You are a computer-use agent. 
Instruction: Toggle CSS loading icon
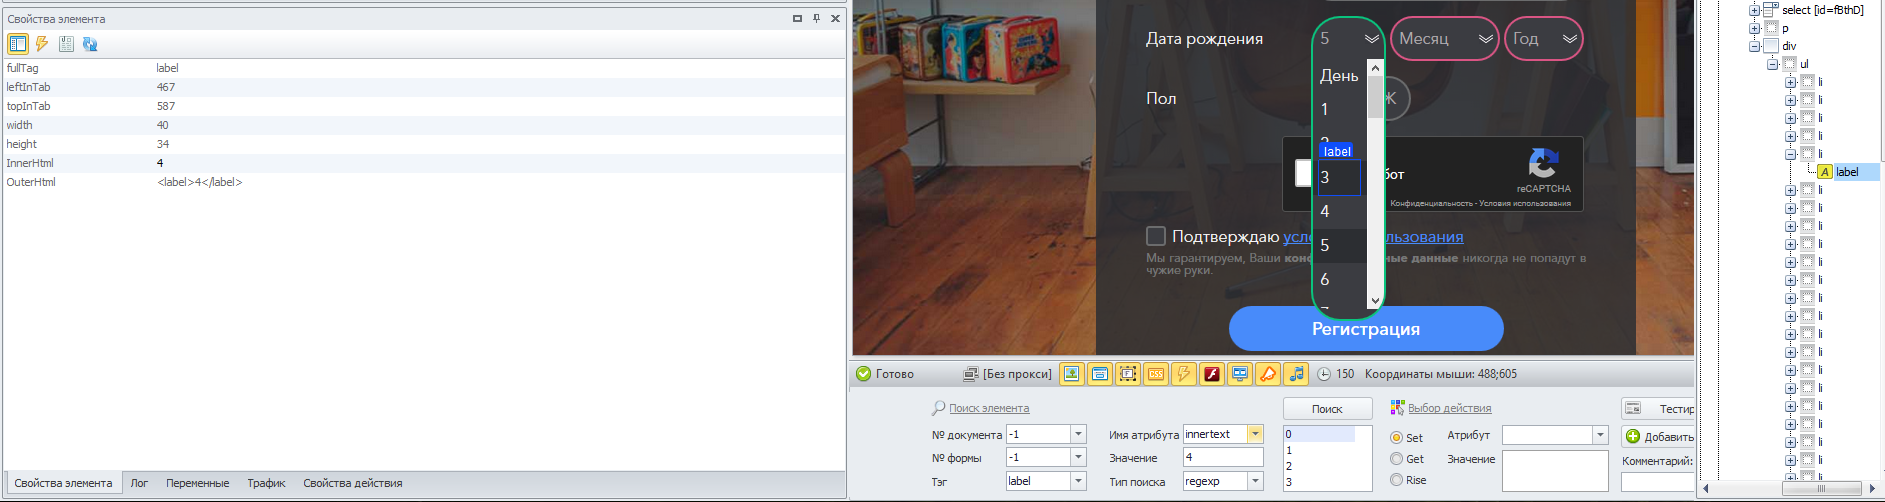tap(1156, 374)
